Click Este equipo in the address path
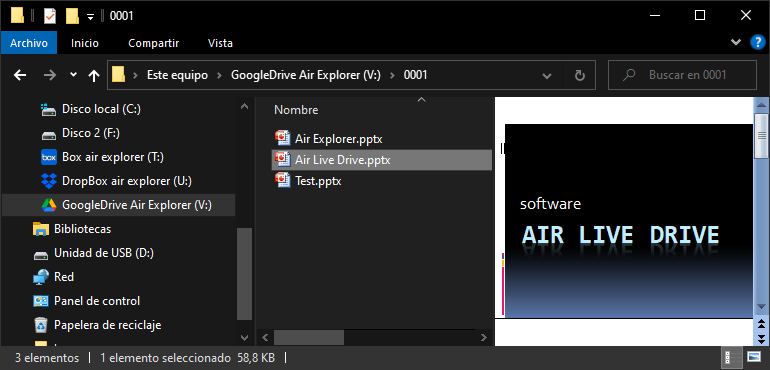The image size is (770, 370). (x=177, y=75)
